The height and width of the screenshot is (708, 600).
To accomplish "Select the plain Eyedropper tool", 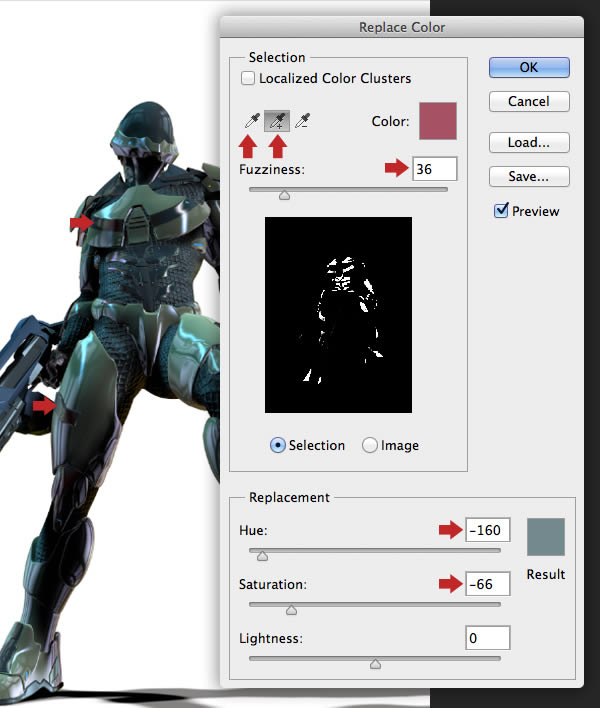I will (252, 121).
